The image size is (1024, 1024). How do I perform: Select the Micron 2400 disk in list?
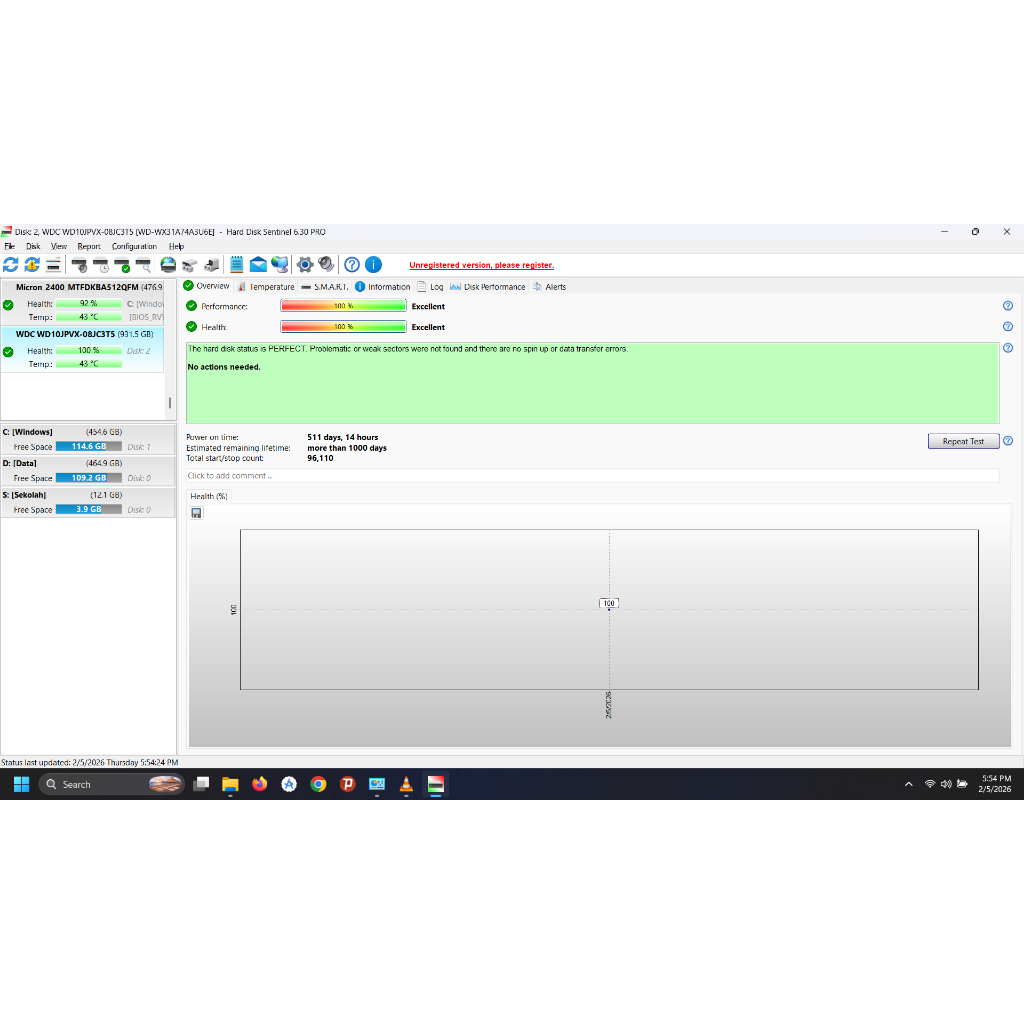tap(85, 287)
